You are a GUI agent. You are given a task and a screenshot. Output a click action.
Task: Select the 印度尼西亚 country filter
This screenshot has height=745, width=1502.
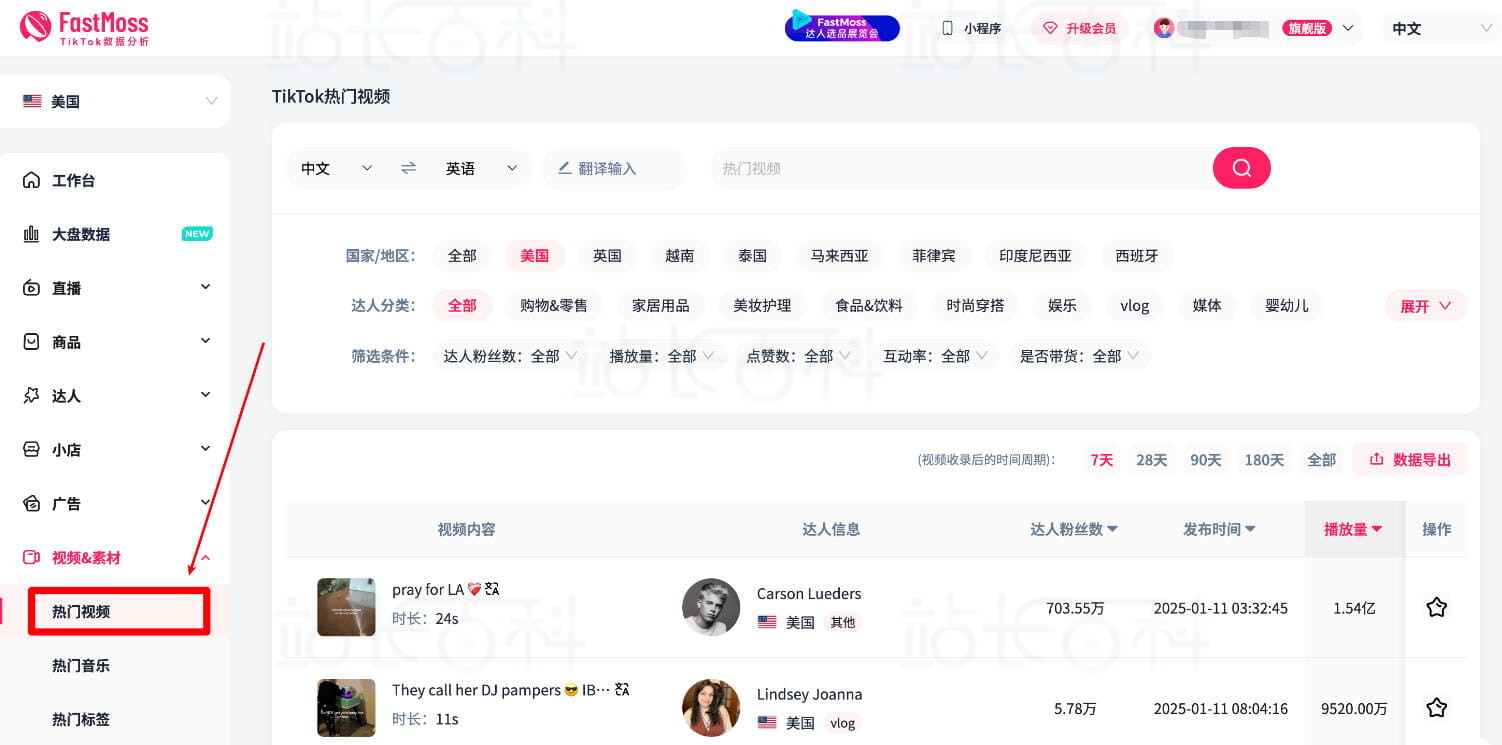pos(1035,256)
